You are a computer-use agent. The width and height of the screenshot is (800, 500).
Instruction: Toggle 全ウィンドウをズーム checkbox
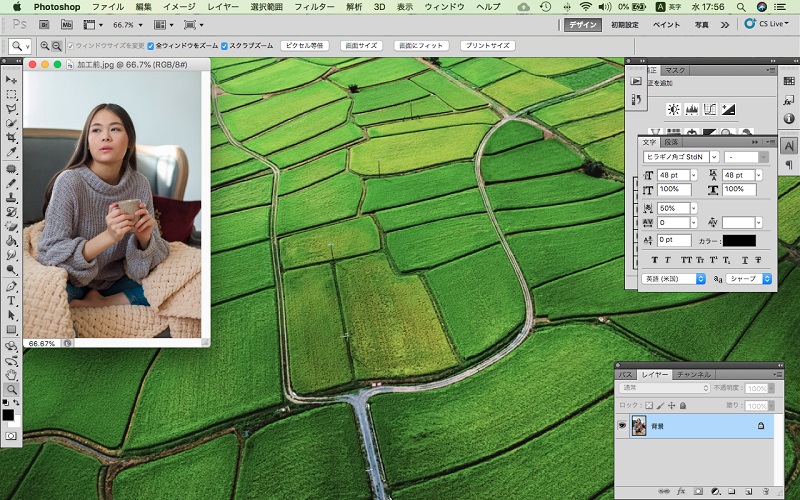[151, 46]
